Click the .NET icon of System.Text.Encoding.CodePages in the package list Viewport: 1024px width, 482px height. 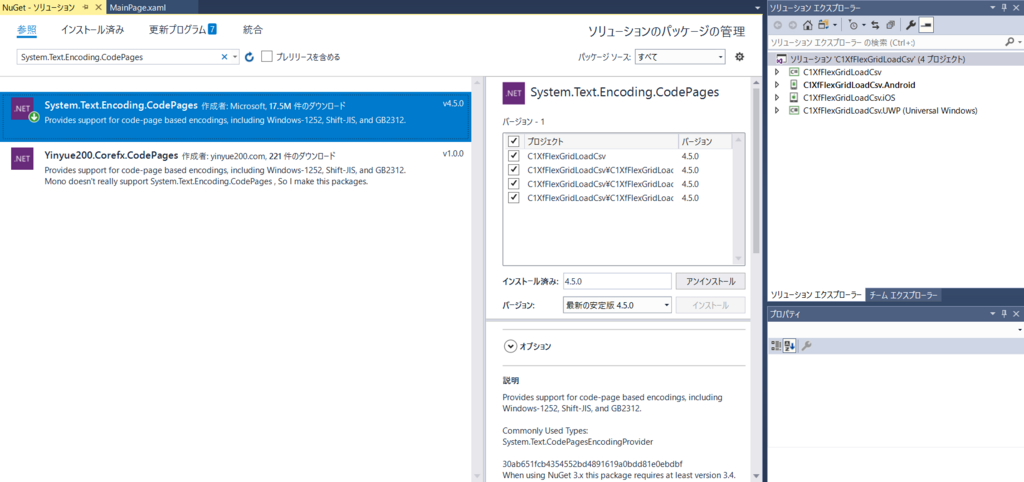(x=23, y=109)
